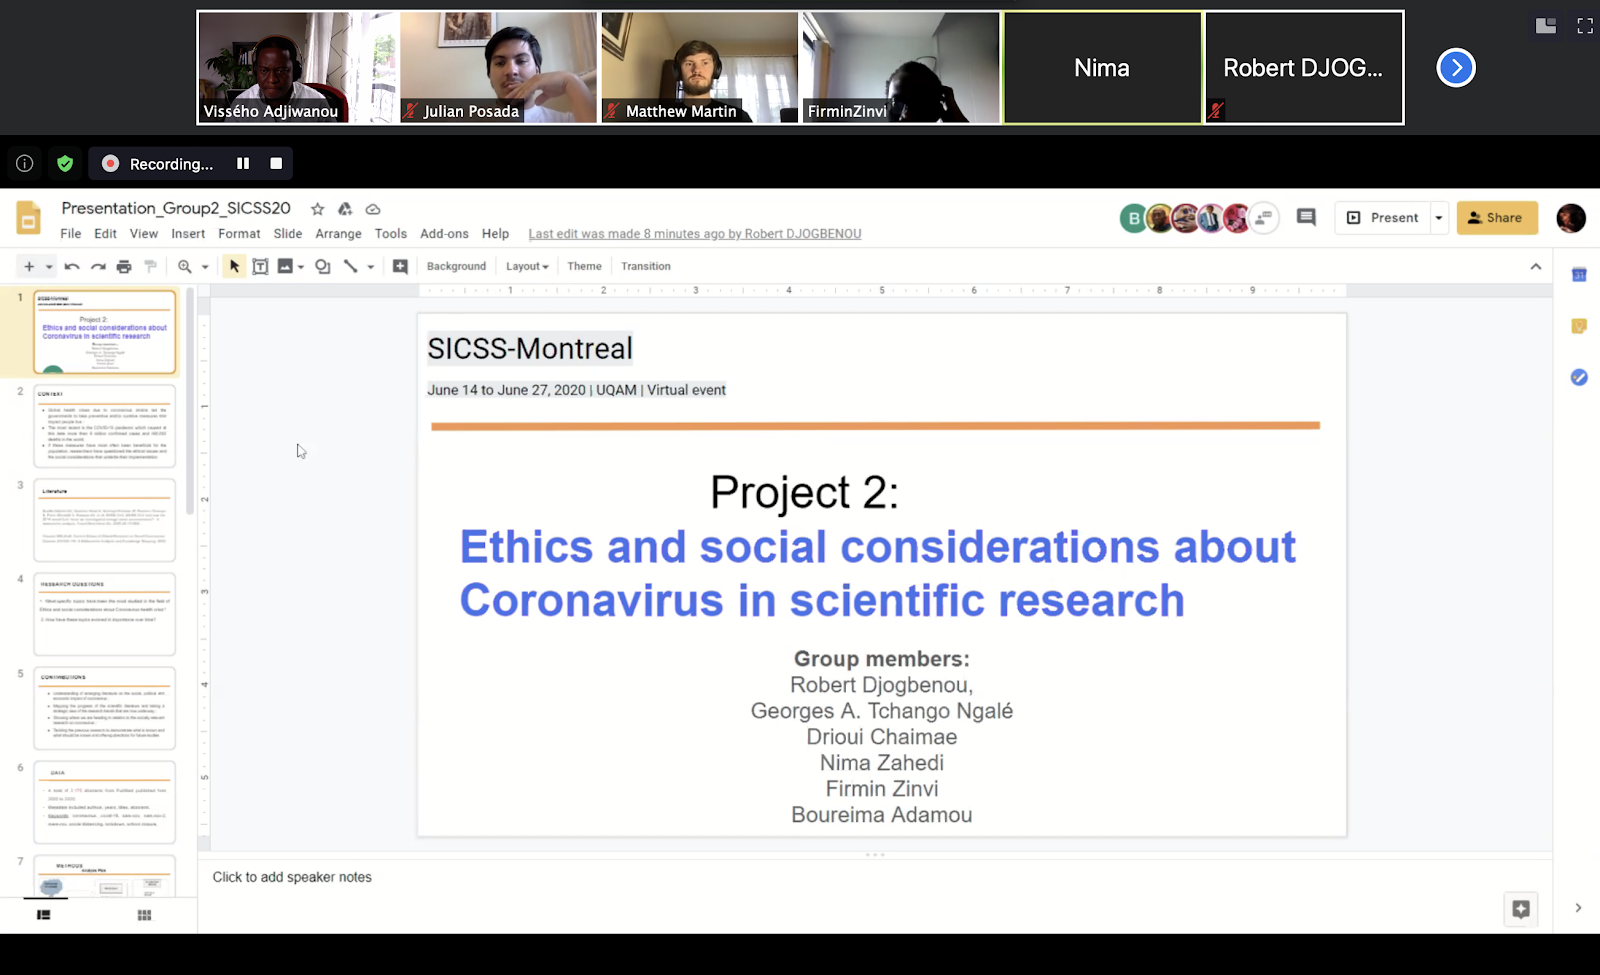The image size is (1600, 975).
Task: Choose the select arrow cursor tool
Action: 234,266
